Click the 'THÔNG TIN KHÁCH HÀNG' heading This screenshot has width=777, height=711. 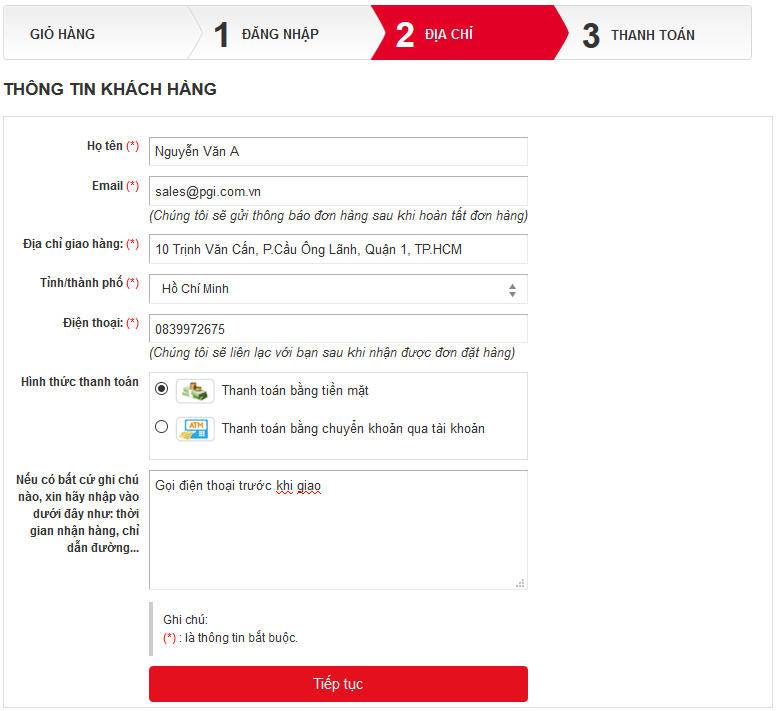(x=110, y=89)
